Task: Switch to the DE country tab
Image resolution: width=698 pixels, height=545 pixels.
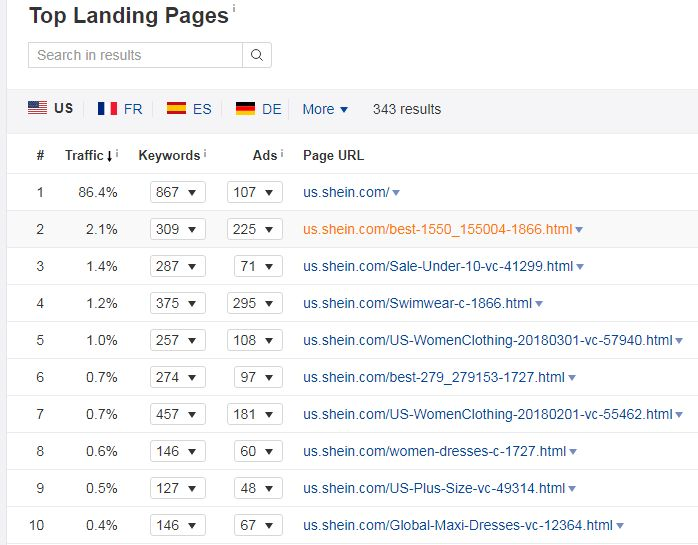Action: (x=259, y=109)
